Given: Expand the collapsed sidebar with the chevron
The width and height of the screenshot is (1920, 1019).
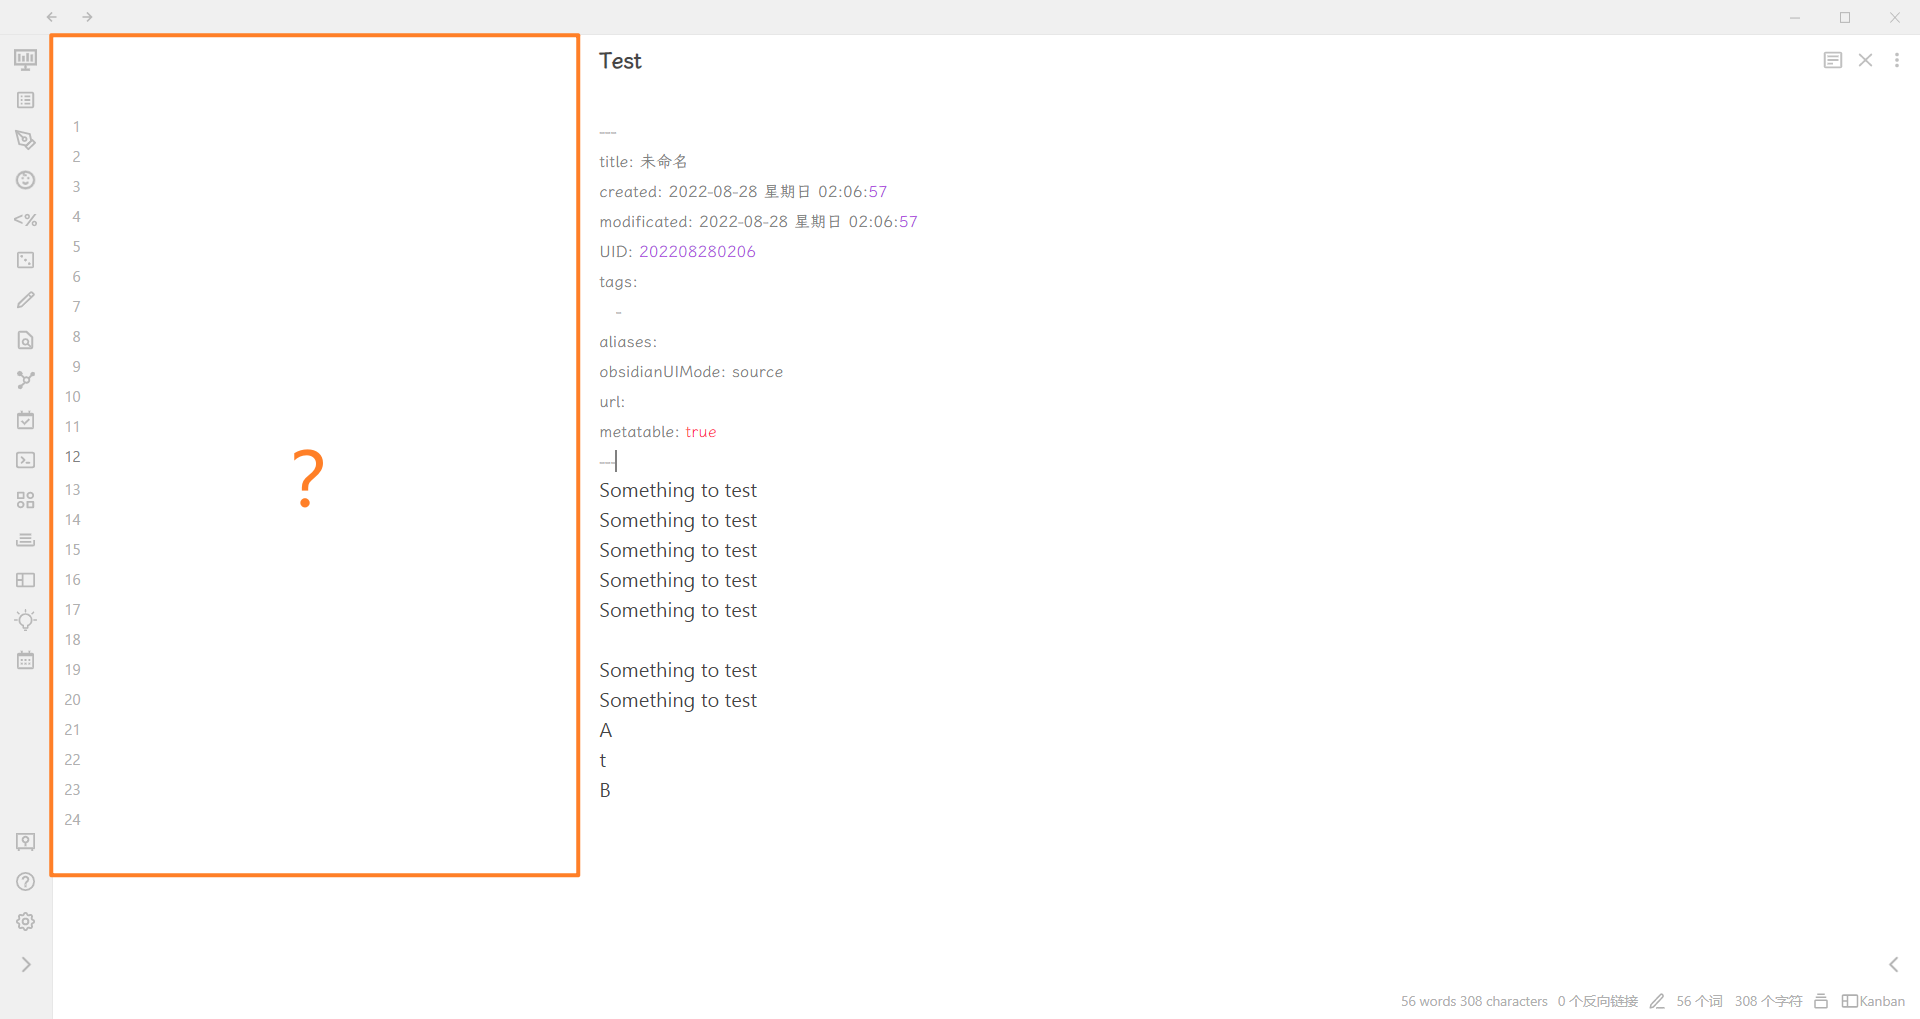Looking at the screenshot, I should pos(25,964).
